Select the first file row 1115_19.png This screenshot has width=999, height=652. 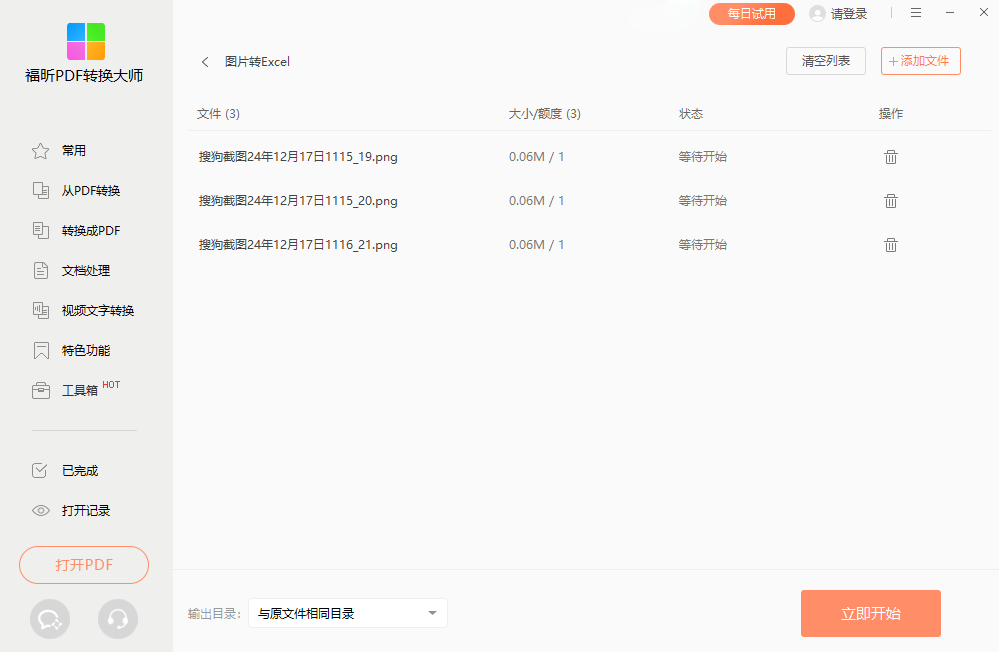tap(298, 157)
